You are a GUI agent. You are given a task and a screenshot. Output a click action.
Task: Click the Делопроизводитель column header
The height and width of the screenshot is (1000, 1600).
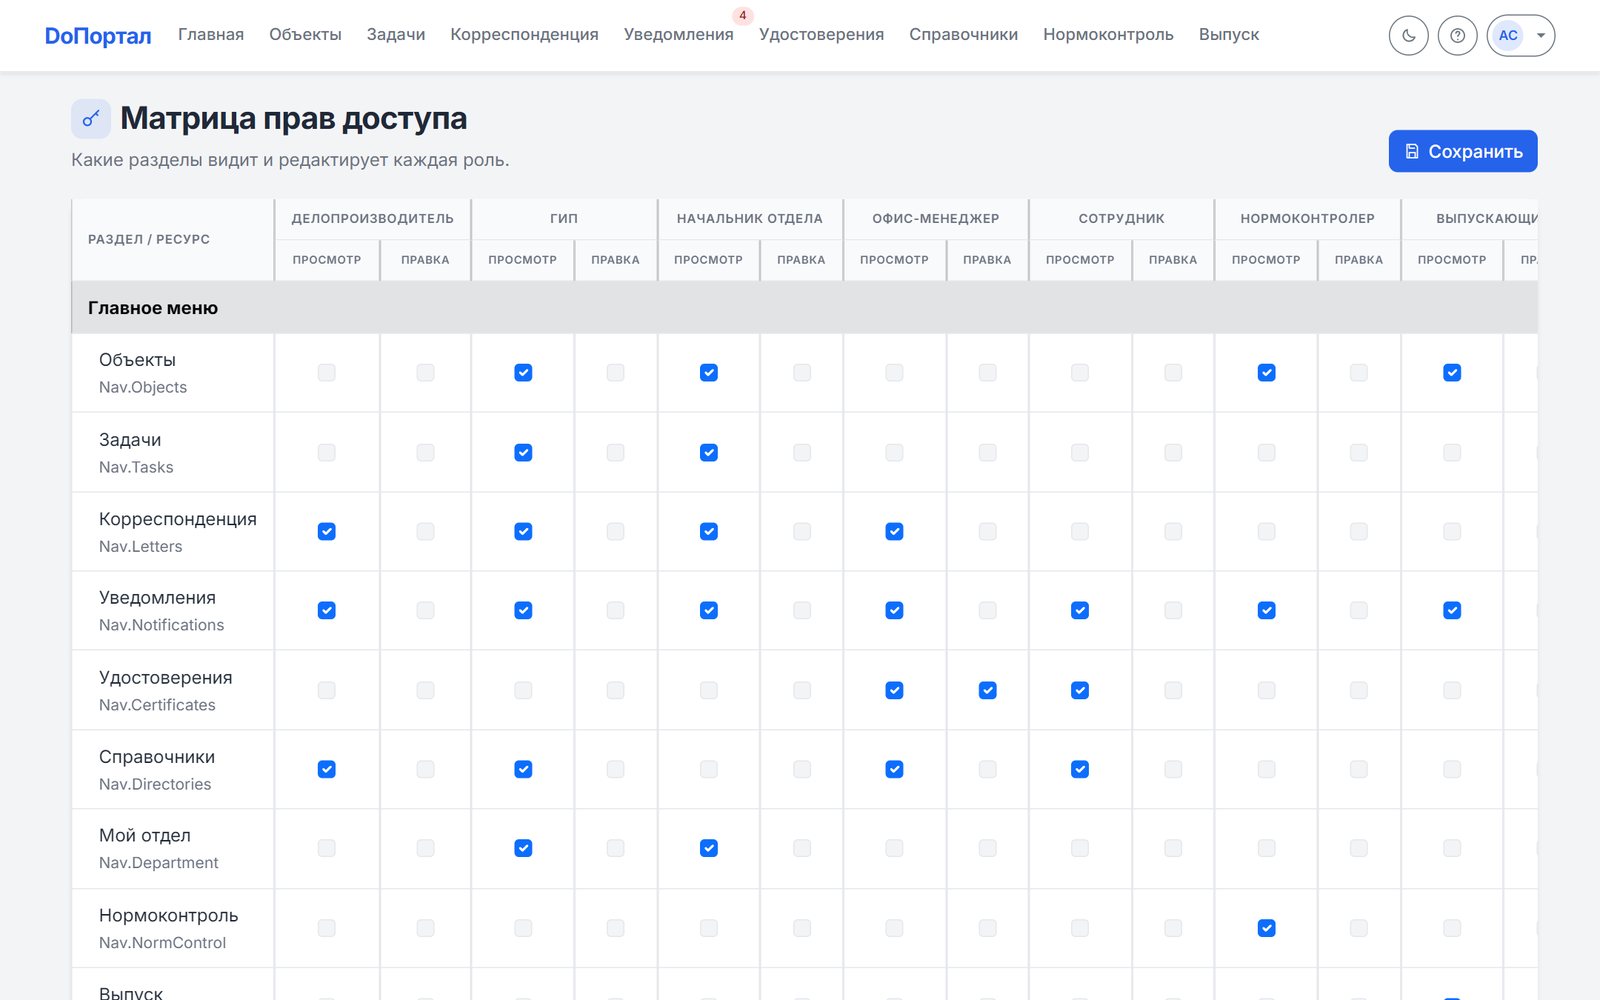coord(373,219)
